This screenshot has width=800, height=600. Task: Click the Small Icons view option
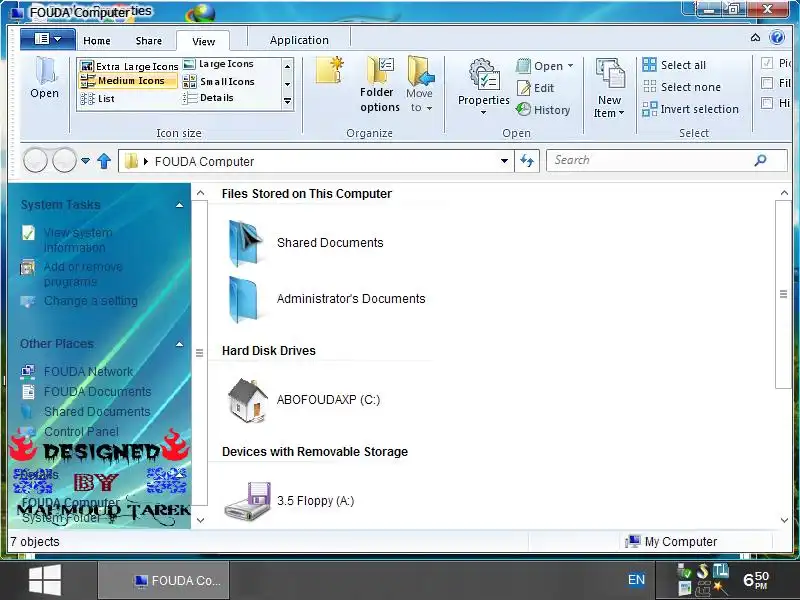point(219,82)
